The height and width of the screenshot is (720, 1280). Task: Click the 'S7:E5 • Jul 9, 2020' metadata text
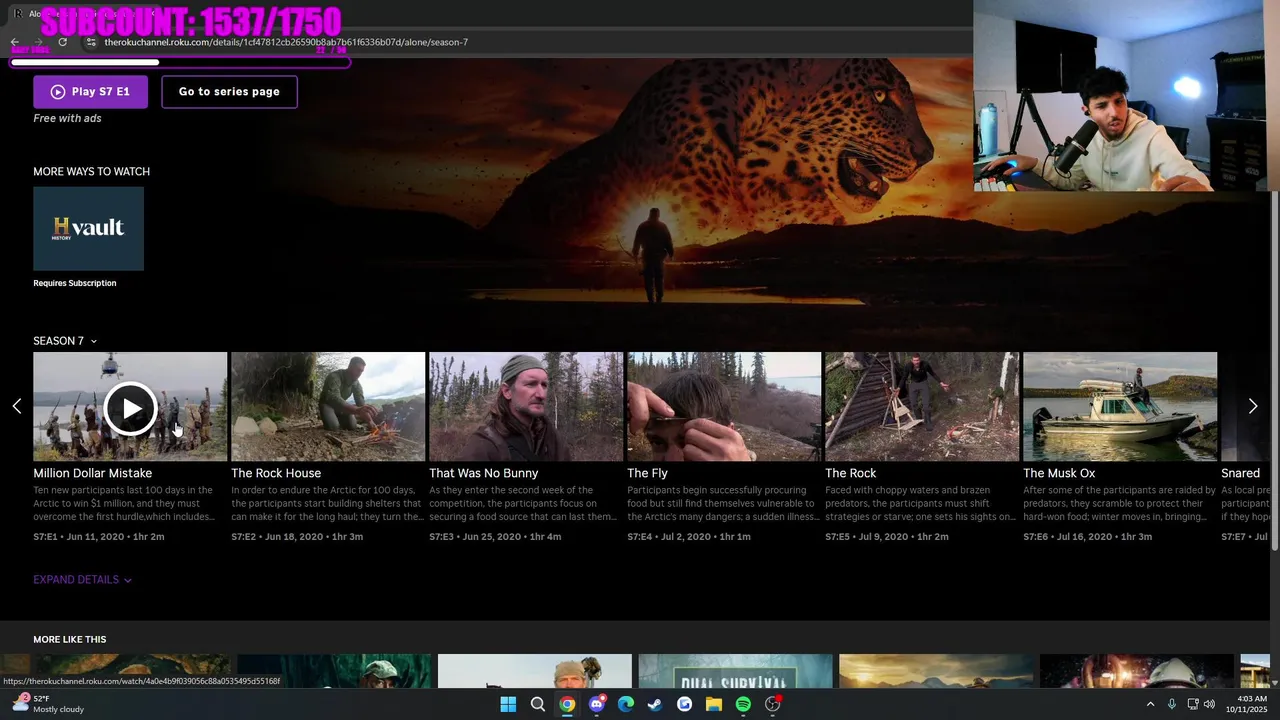[869, 537]
